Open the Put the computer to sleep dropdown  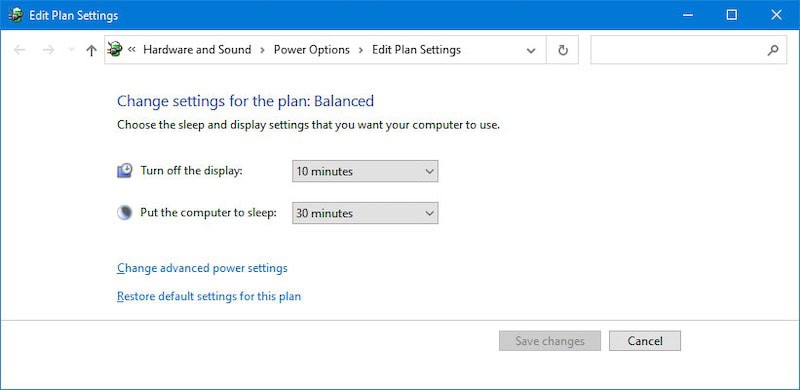[x=365, y=213]
